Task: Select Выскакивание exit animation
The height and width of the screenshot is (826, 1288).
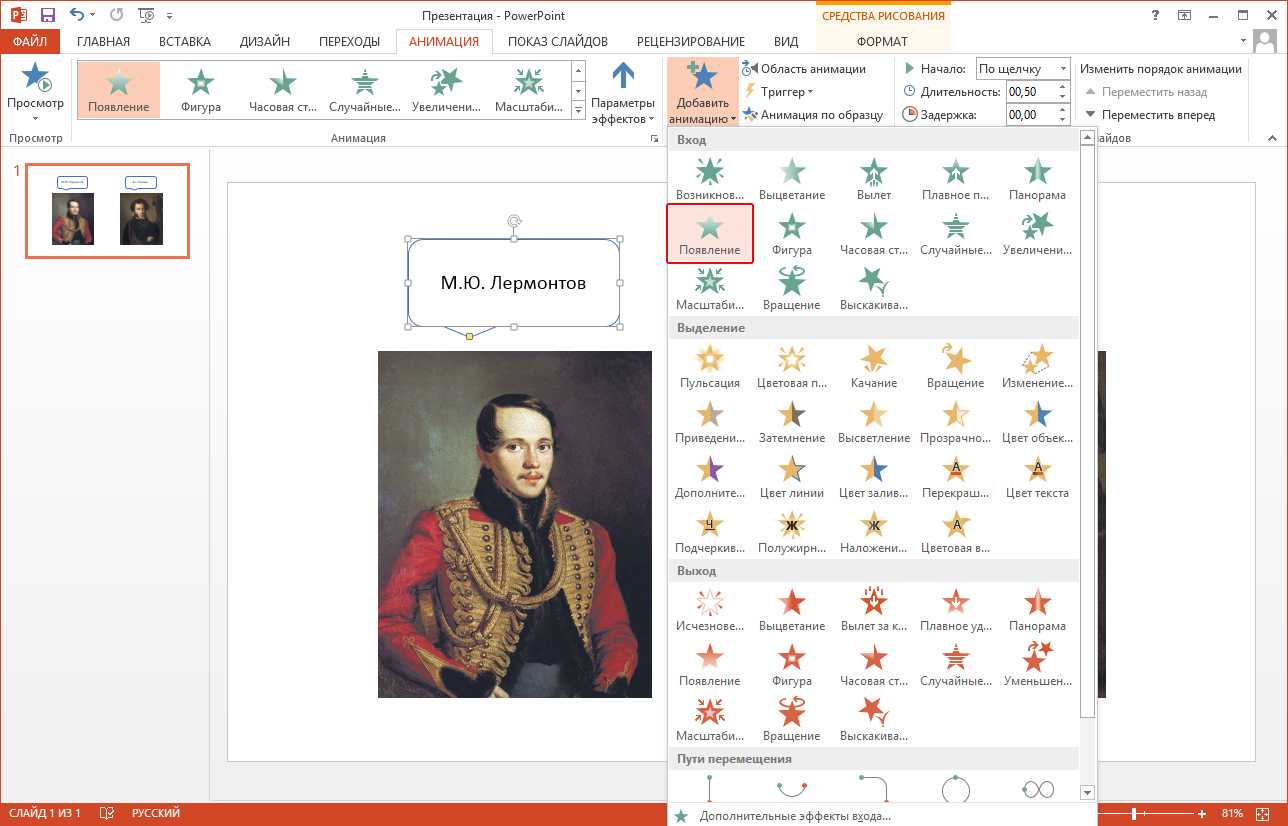Action: pos(873,719)
